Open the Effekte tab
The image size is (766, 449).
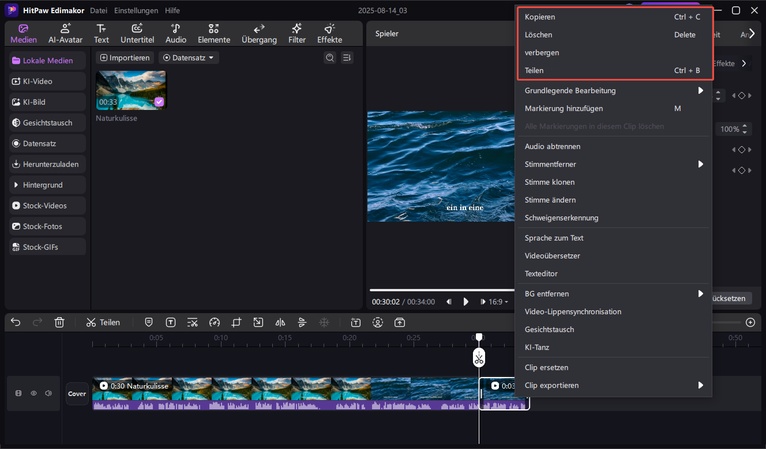click(330, 34)
